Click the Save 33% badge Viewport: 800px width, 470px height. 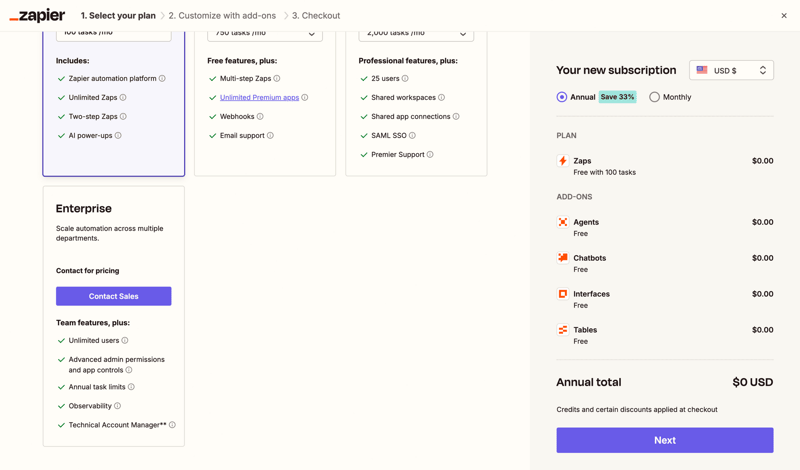617,97
